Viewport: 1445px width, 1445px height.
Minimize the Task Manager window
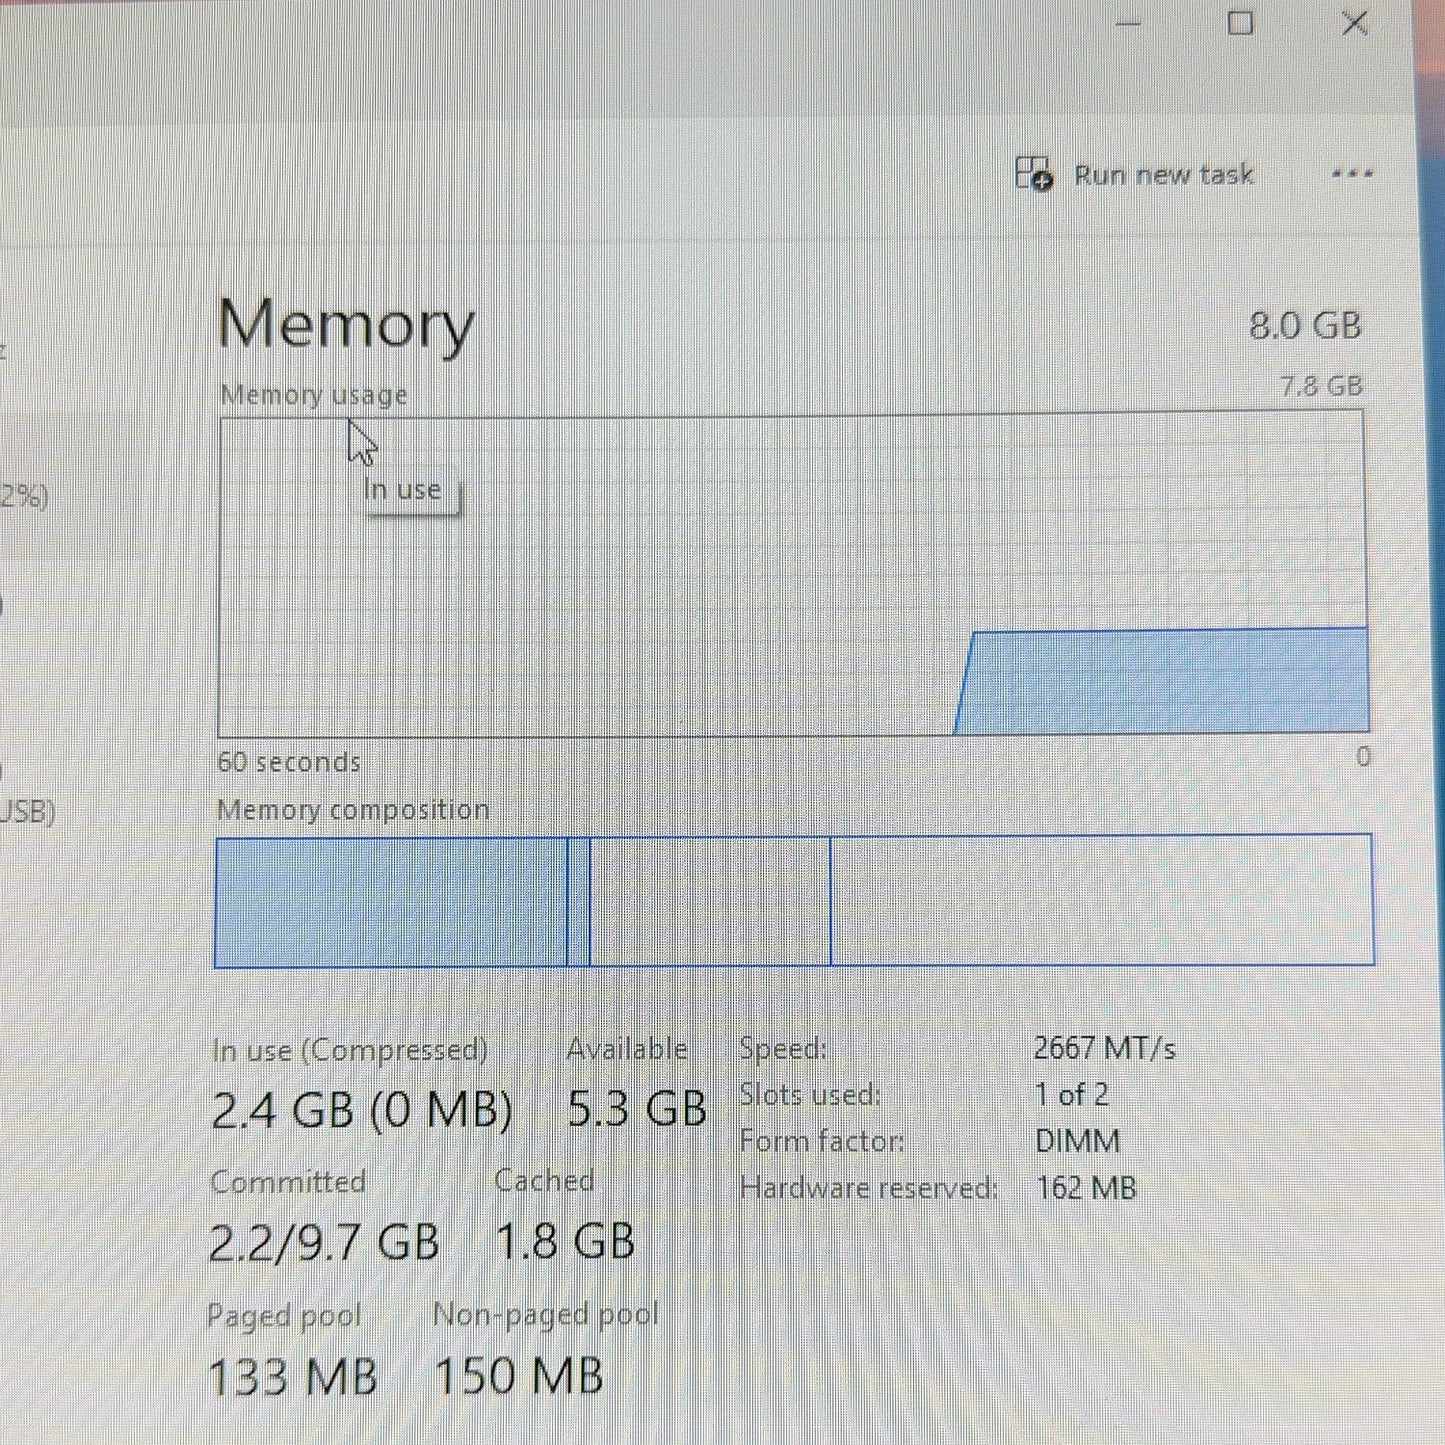pyautogui.click(x=1128, y=23)
